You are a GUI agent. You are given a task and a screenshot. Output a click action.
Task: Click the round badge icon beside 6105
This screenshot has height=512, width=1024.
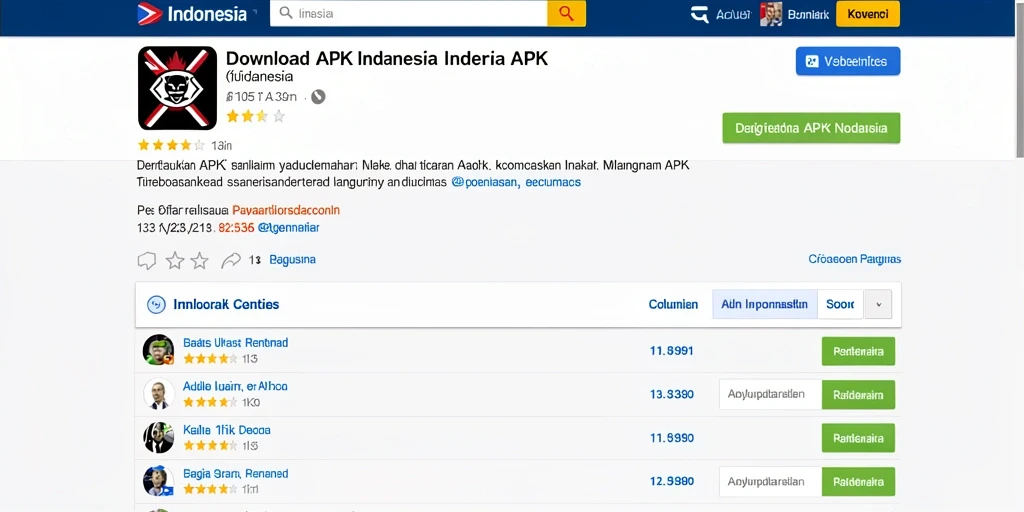point(318,97)
